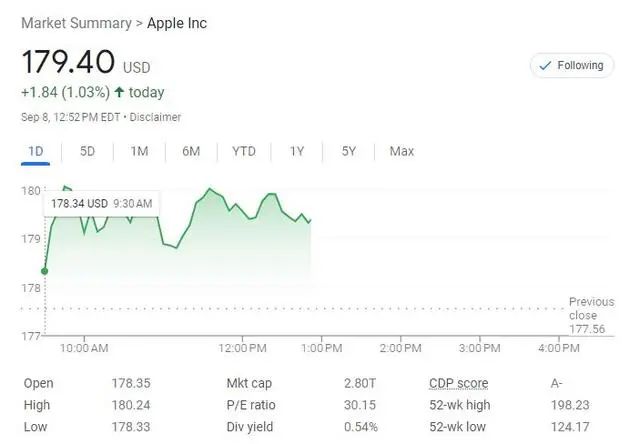This screenshot has width=640, height=444.
Task: View the 5Y price history tab
Action: point(349,152)
